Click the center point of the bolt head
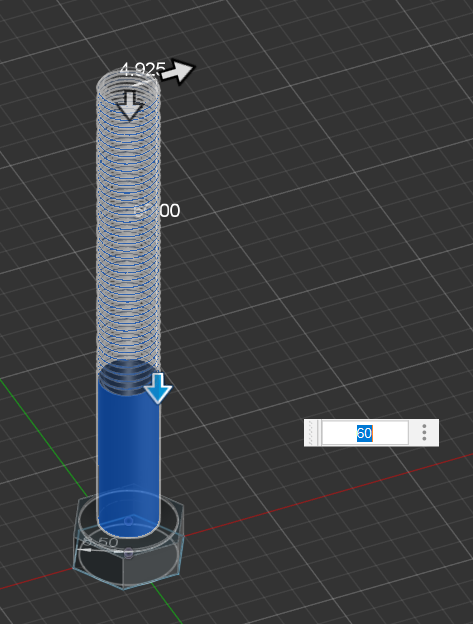 point(128,553)
